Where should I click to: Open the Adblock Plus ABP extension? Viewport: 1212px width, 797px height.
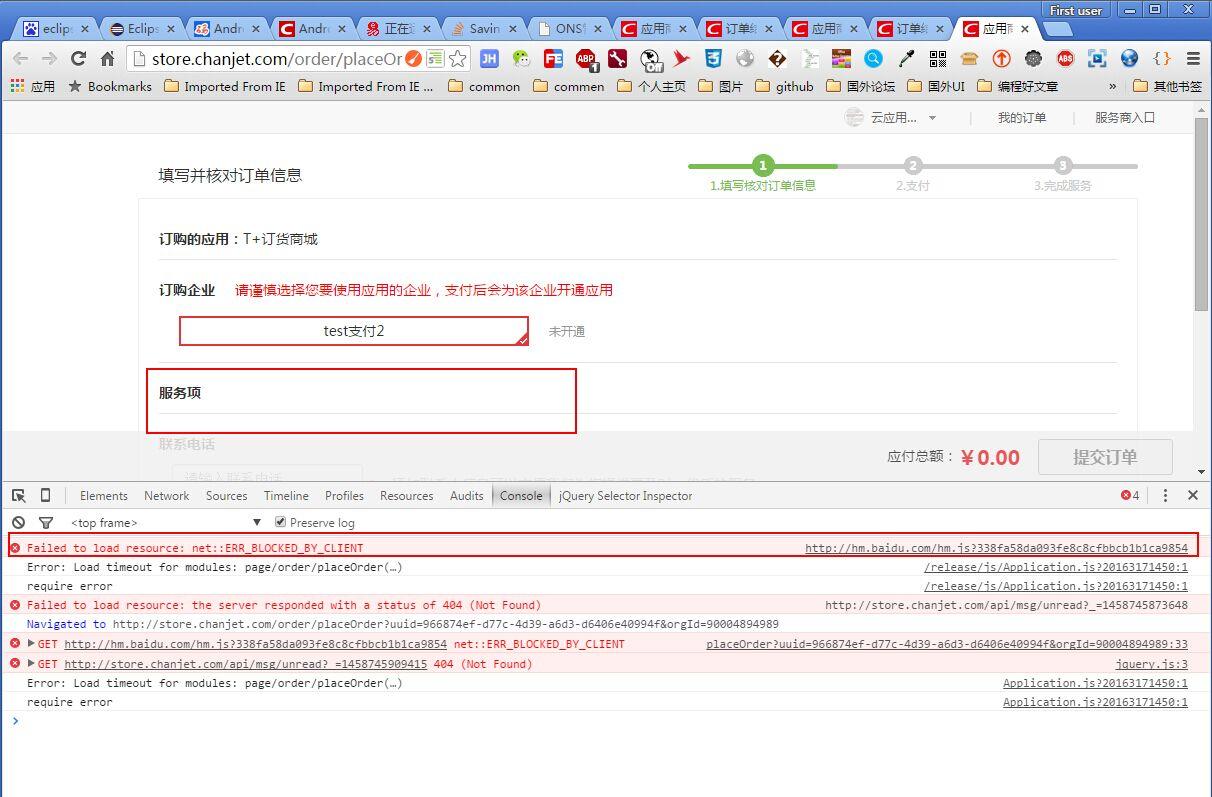tap(586, 59)
